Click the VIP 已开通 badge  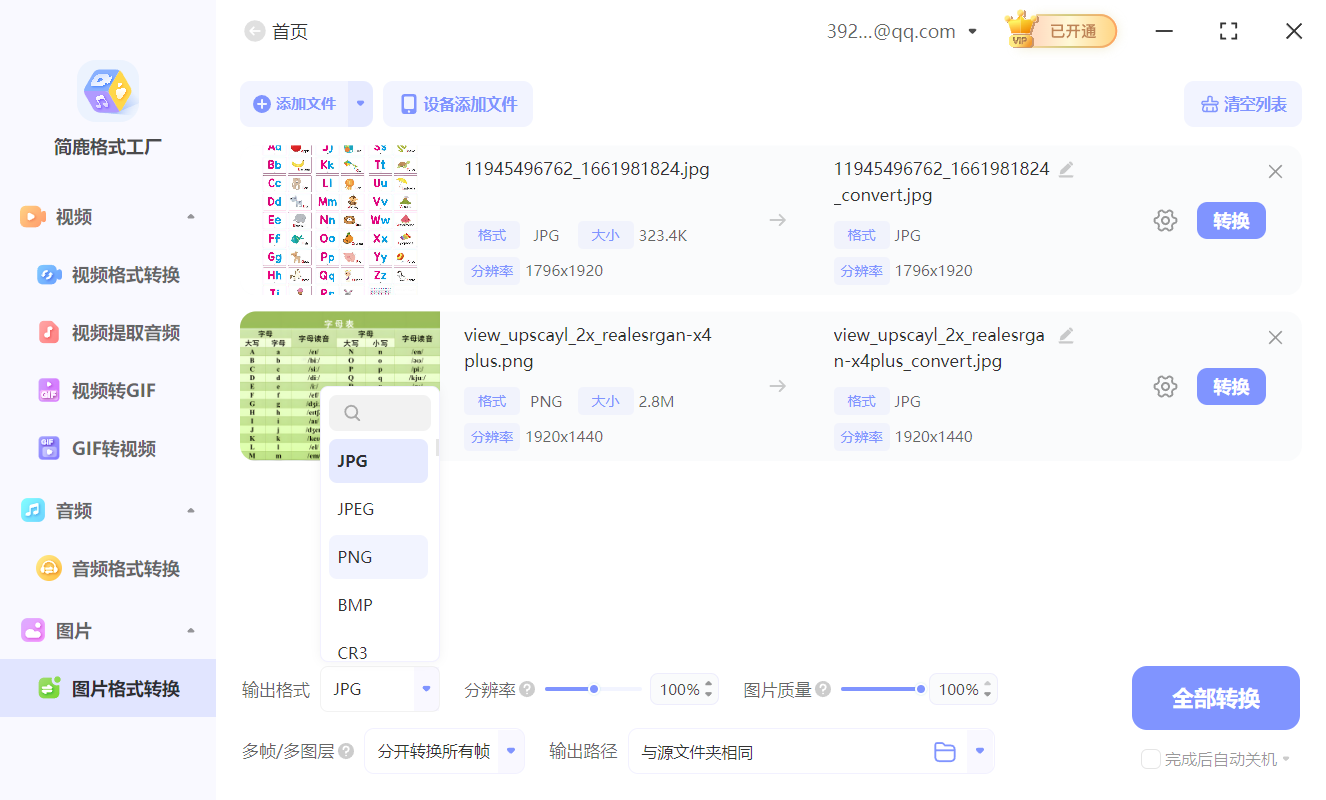click(x=1059, y=31)
